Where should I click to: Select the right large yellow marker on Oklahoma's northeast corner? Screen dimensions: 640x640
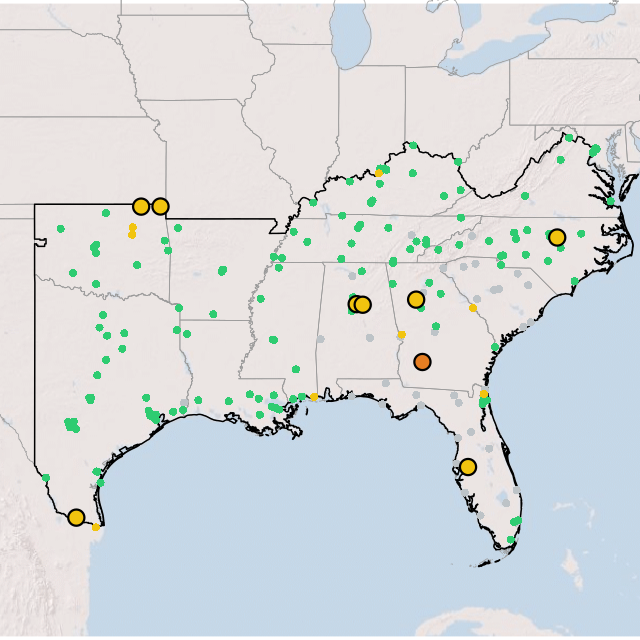pyautogui.click(x=160, y=207)
